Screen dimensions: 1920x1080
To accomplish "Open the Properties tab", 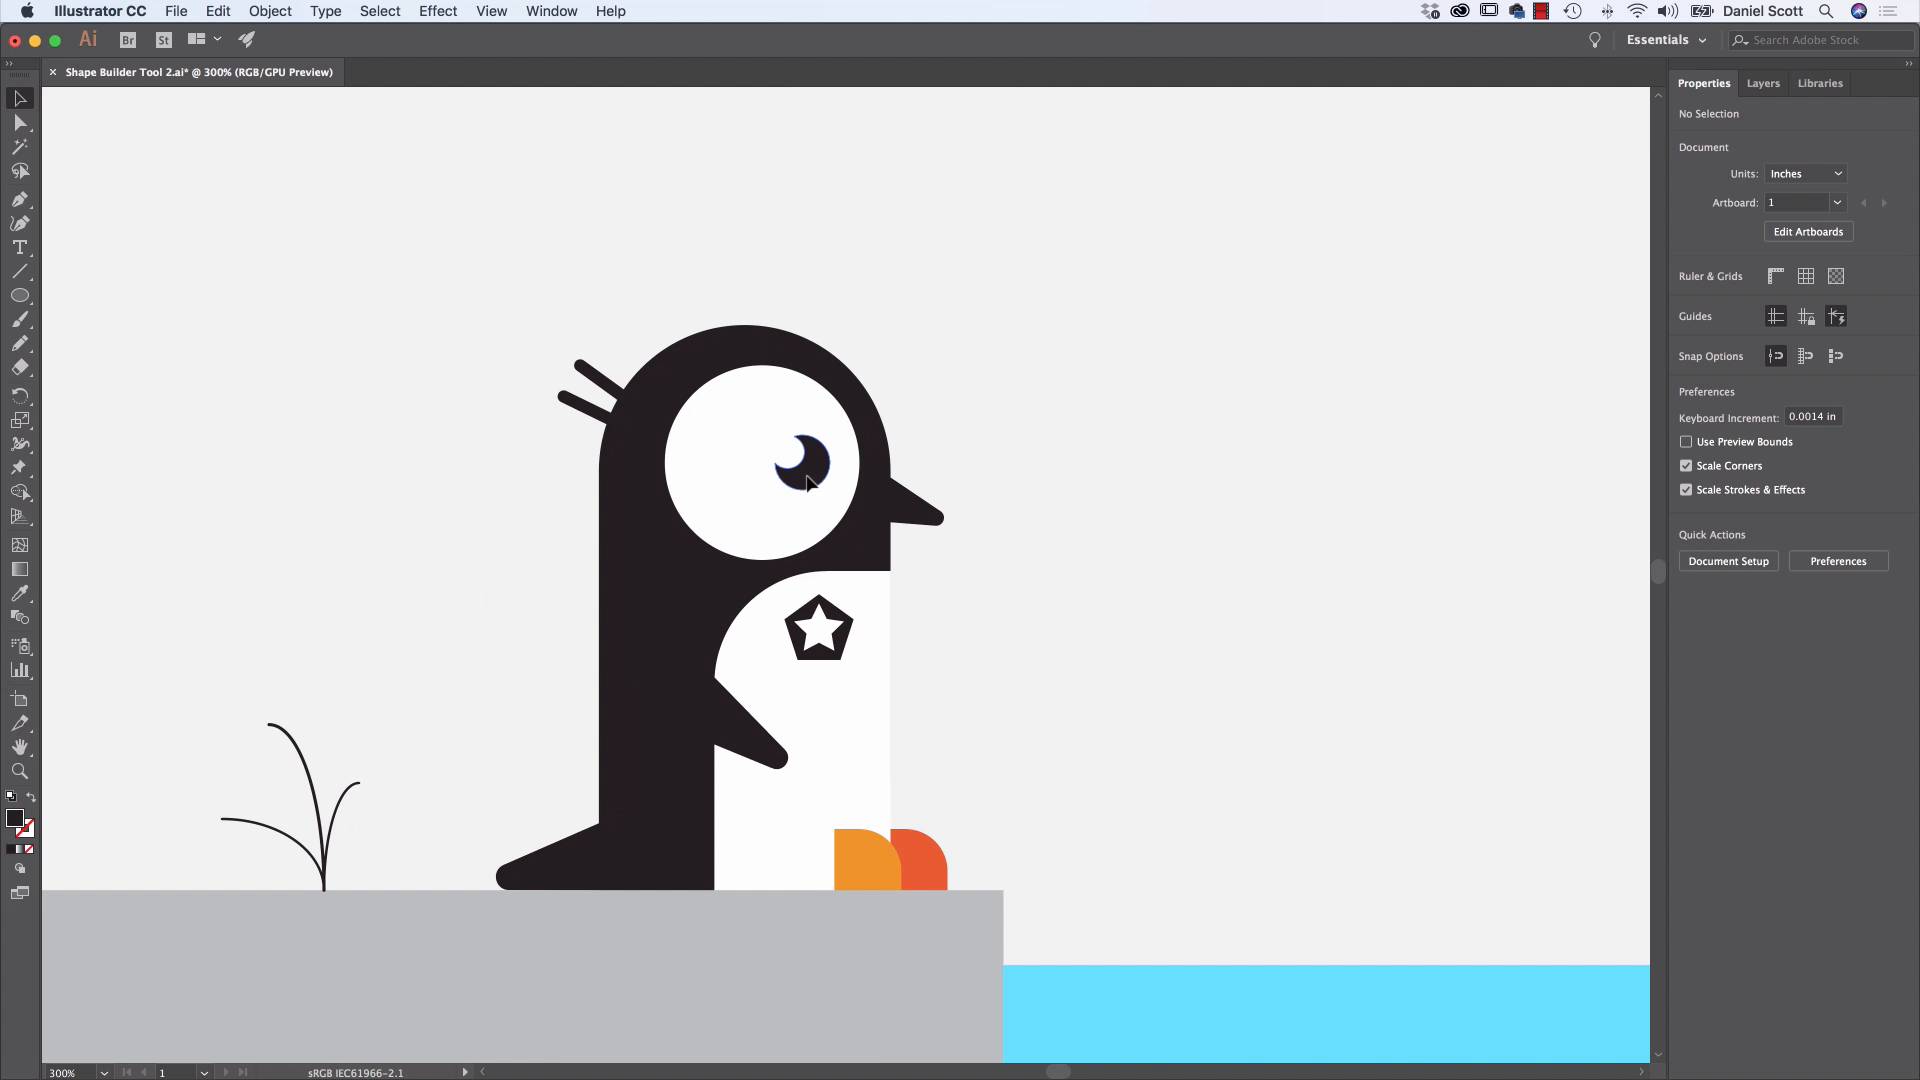I will tap(1704, 83).
